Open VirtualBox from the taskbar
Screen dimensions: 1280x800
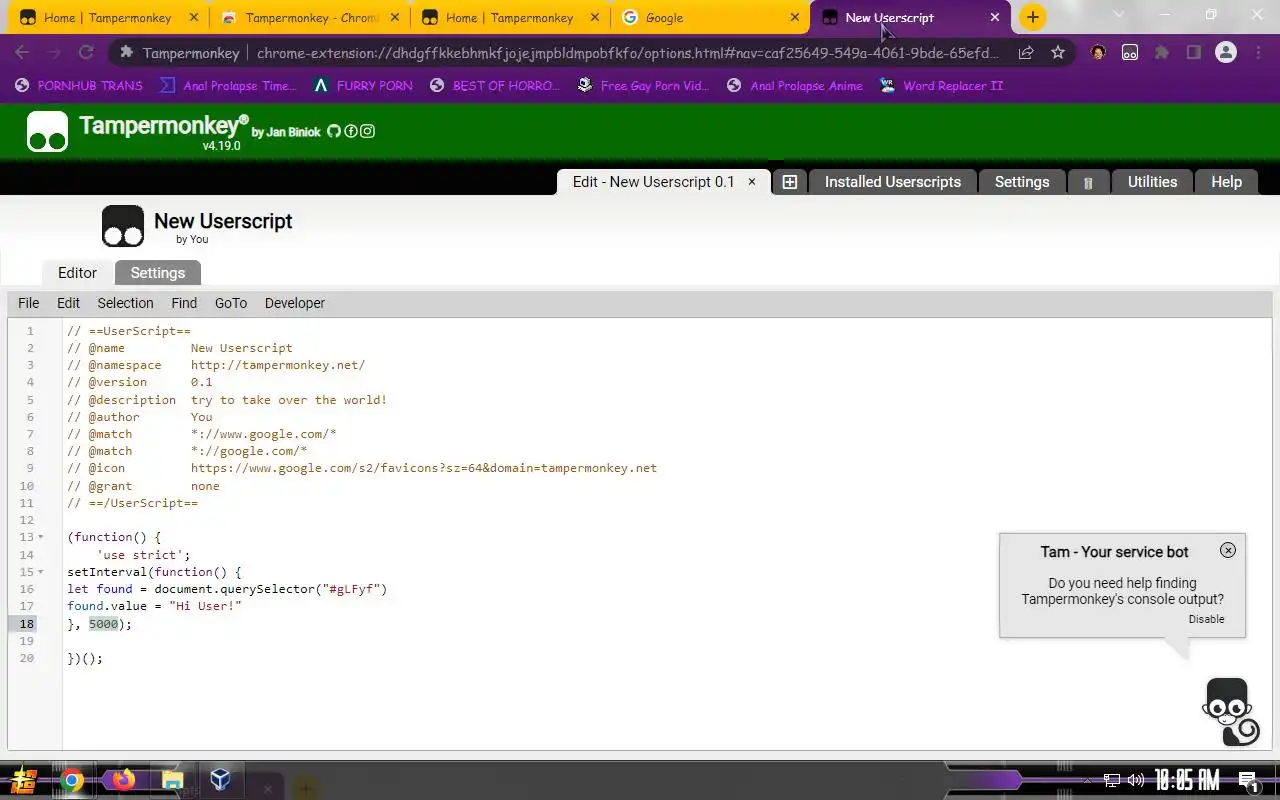click(x=221, y=780)
